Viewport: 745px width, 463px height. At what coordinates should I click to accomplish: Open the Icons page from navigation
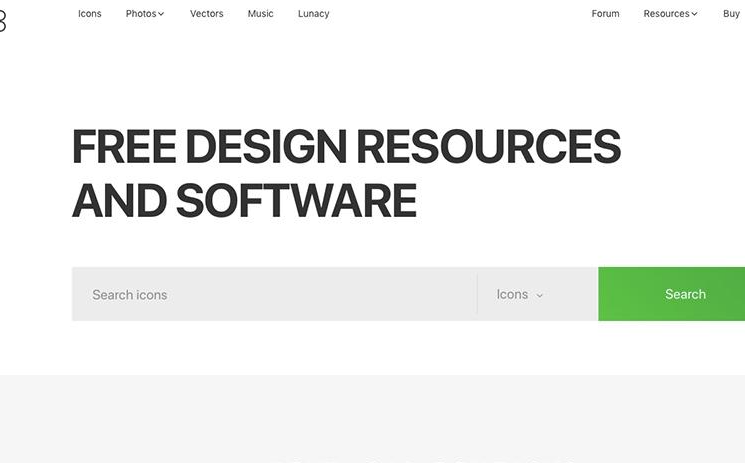click(90, 14)
